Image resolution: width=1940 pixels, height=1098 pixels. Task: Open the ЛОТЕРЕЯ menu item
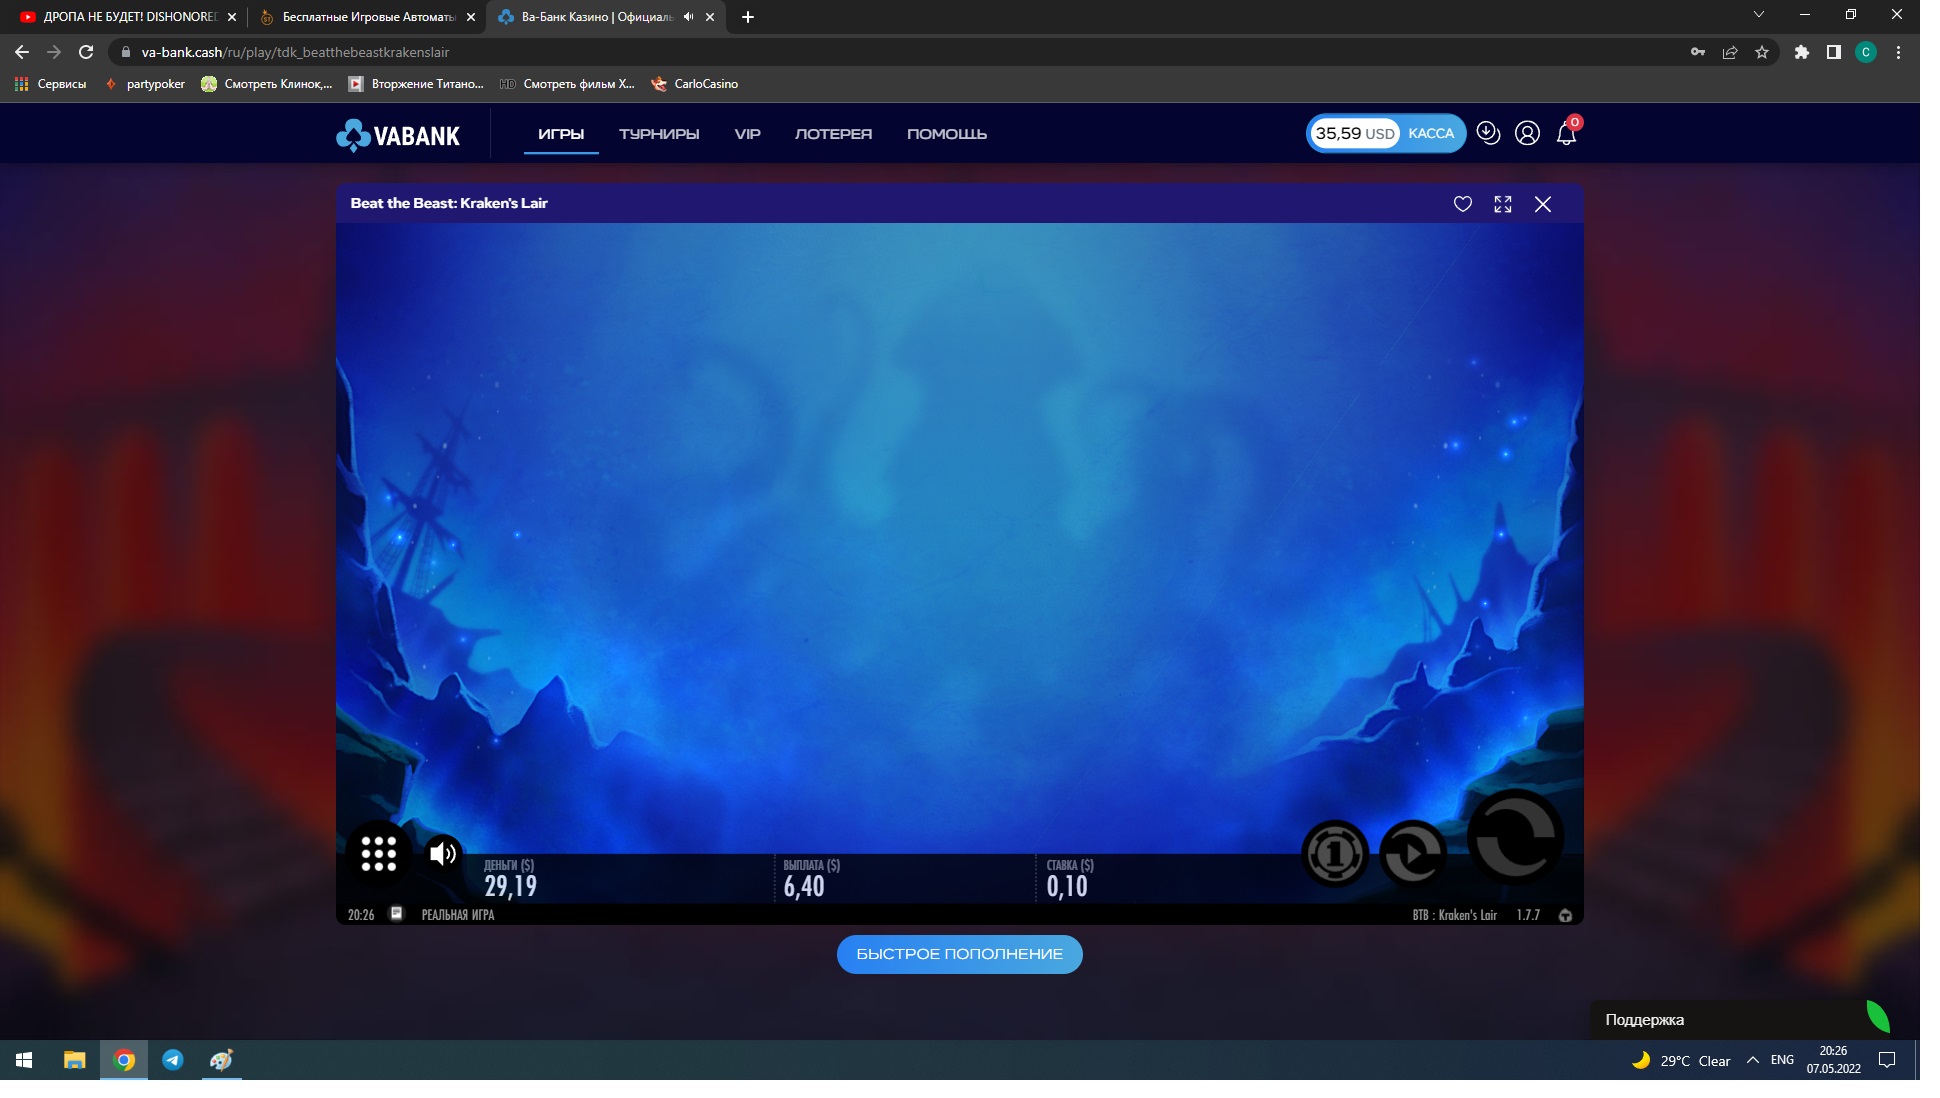[833, 134]
